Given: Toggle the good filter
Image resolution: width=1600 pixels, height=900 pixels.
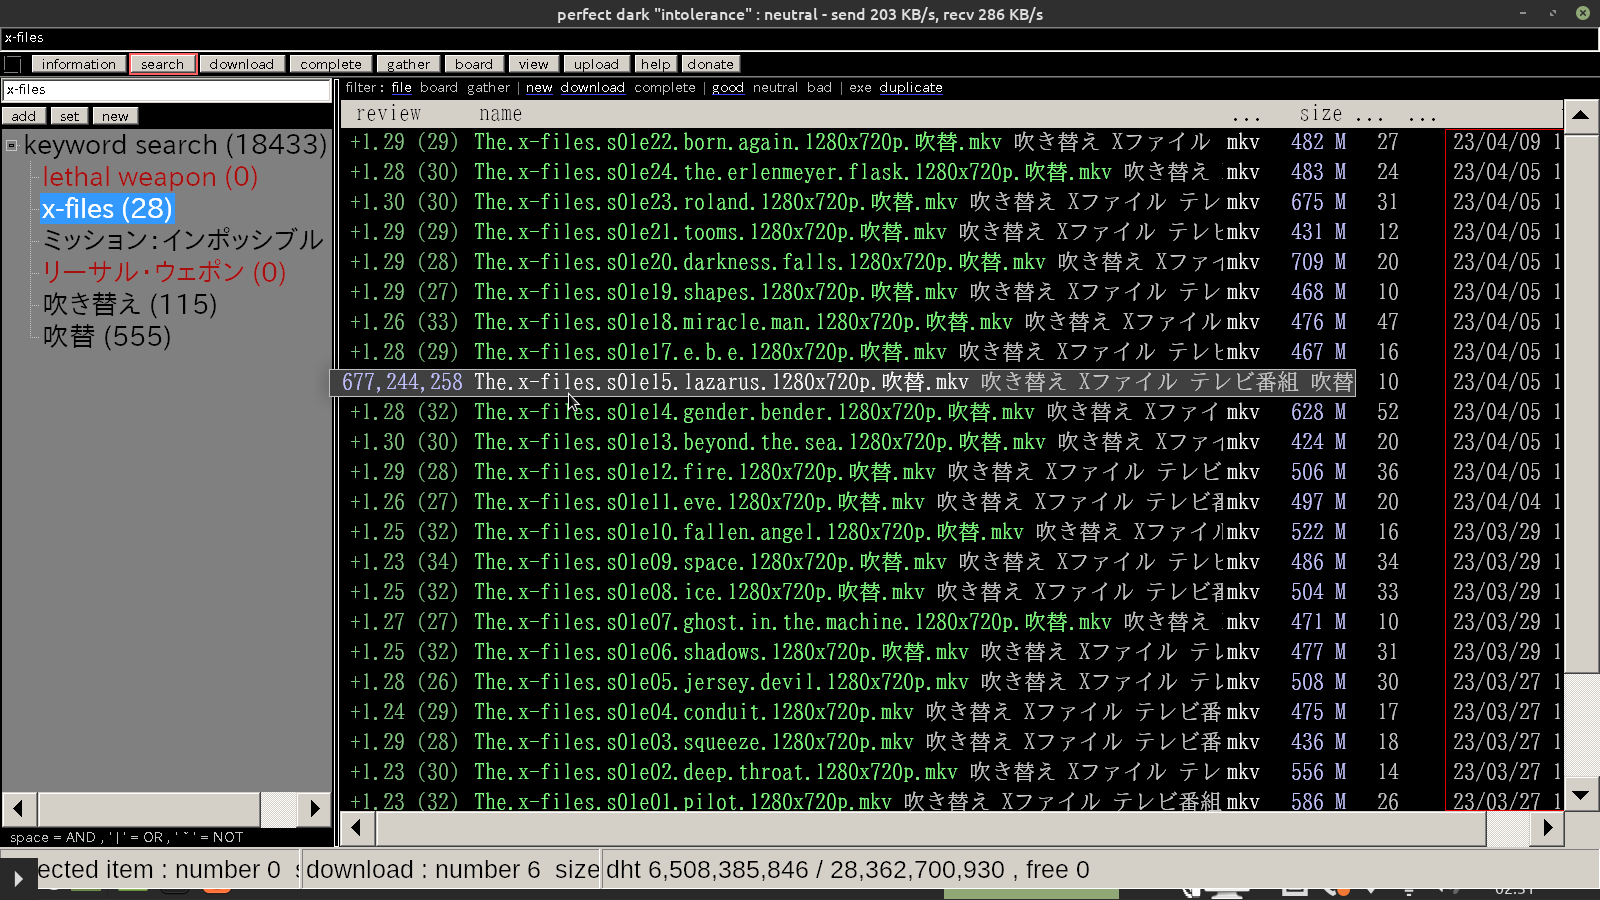Looking at the screenshot, I should coord(728,88).
